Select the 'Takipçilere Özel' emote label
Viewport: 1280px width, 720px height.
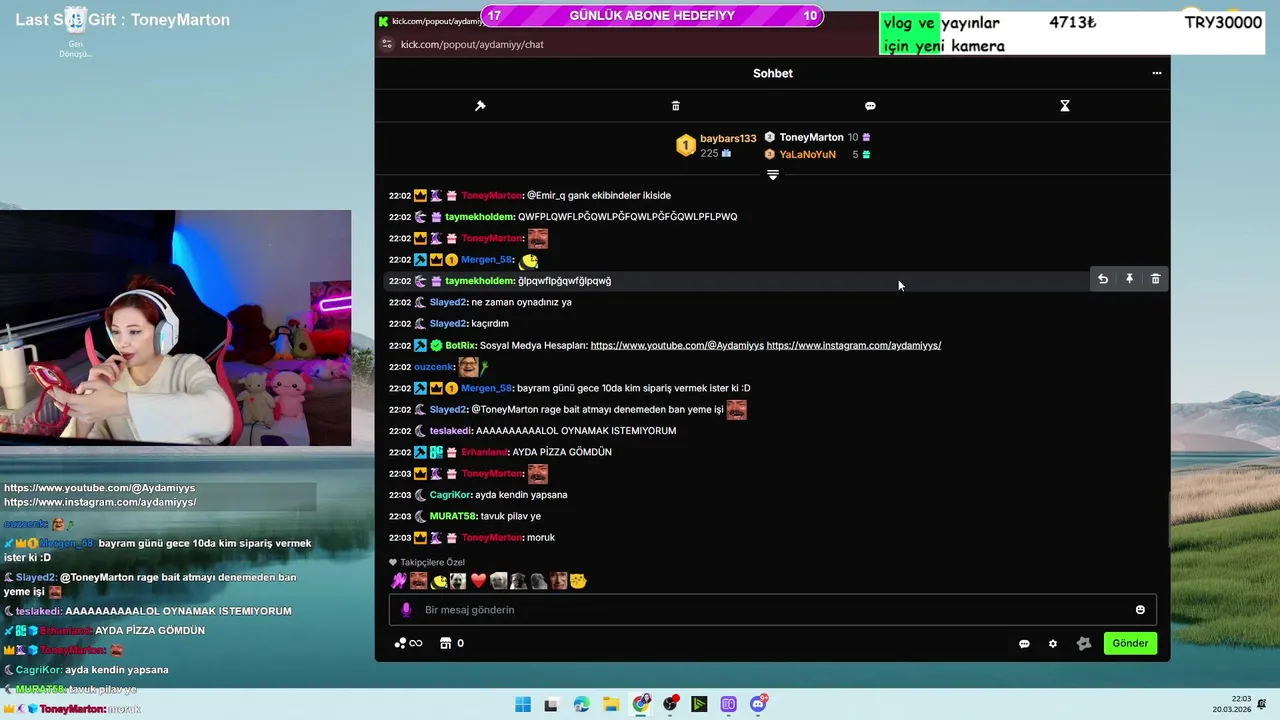pyautogui.click(x=432, y=562)
